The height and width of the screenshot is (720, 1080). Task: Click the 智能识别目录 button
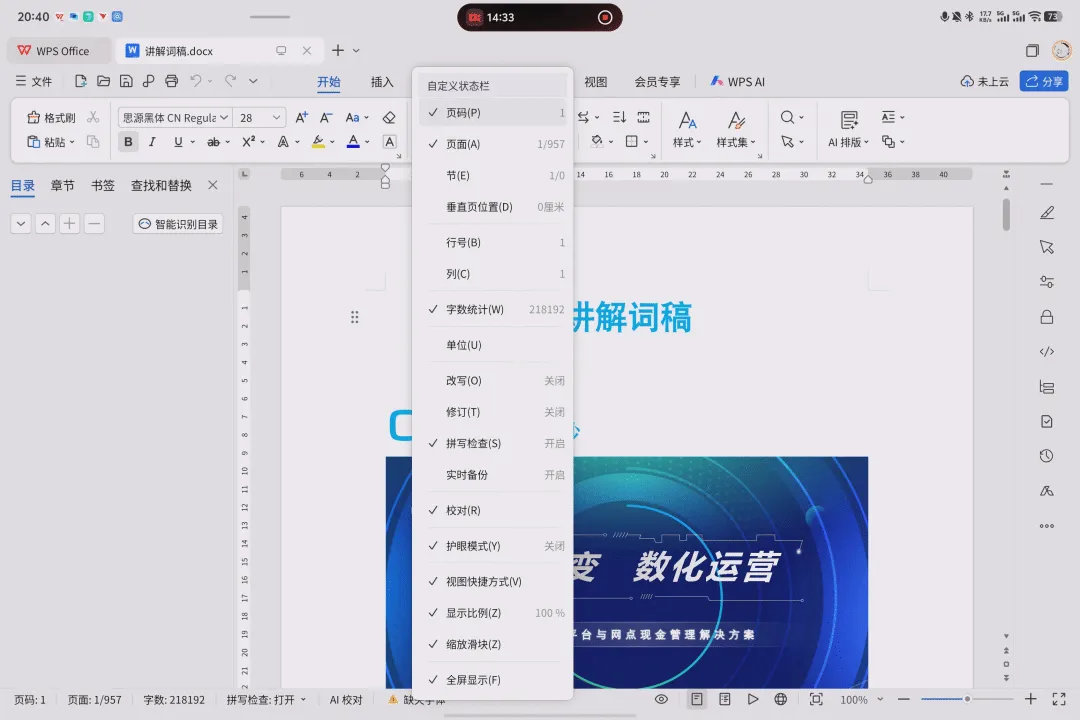click(x=178, y=224)
